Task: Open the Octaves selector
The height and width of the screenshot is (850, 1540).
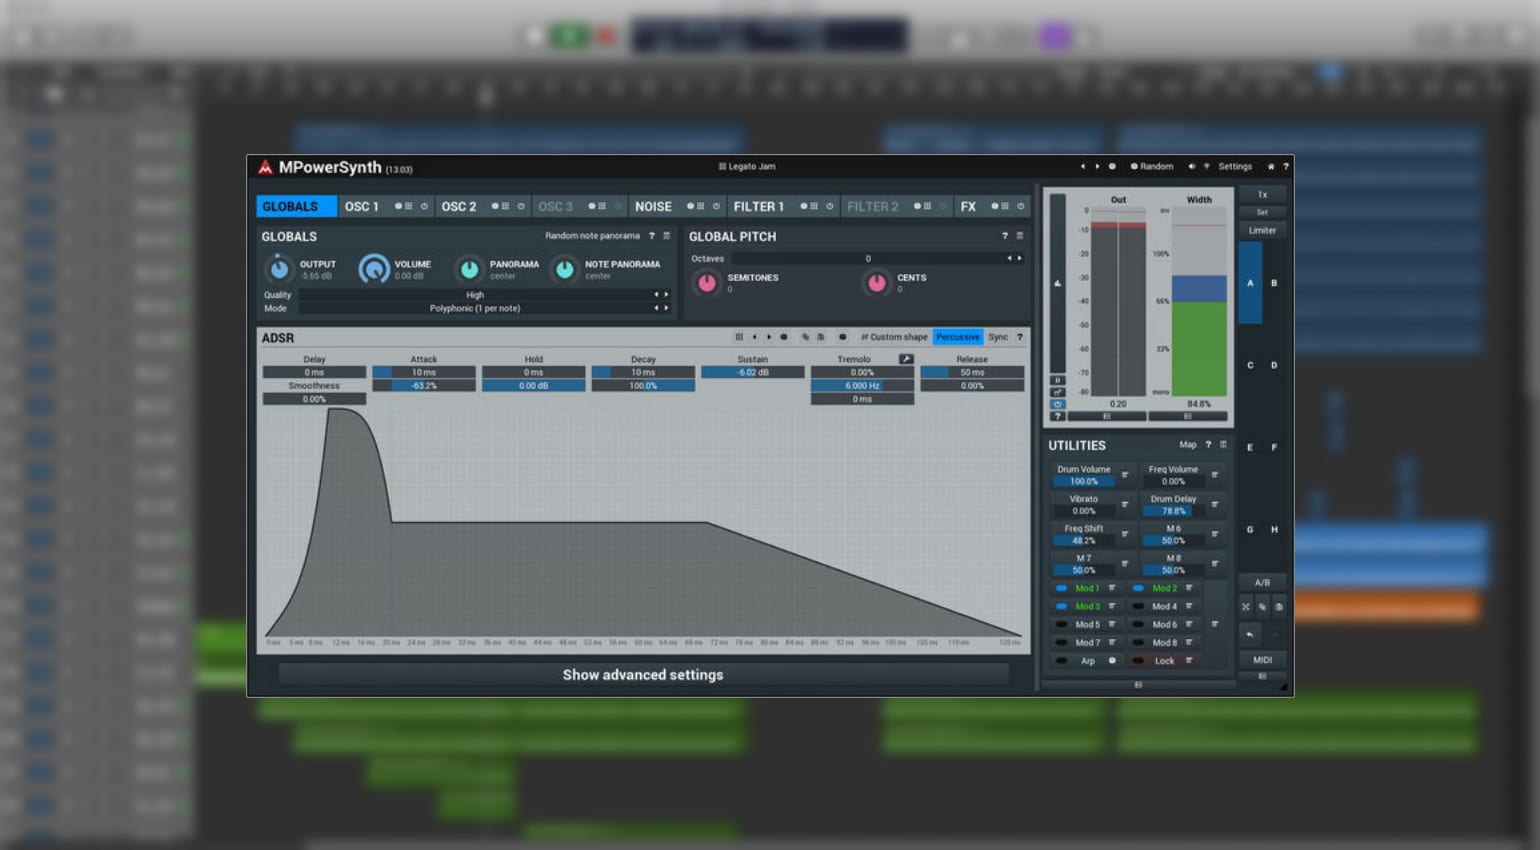Action: [x=867, y=258]
